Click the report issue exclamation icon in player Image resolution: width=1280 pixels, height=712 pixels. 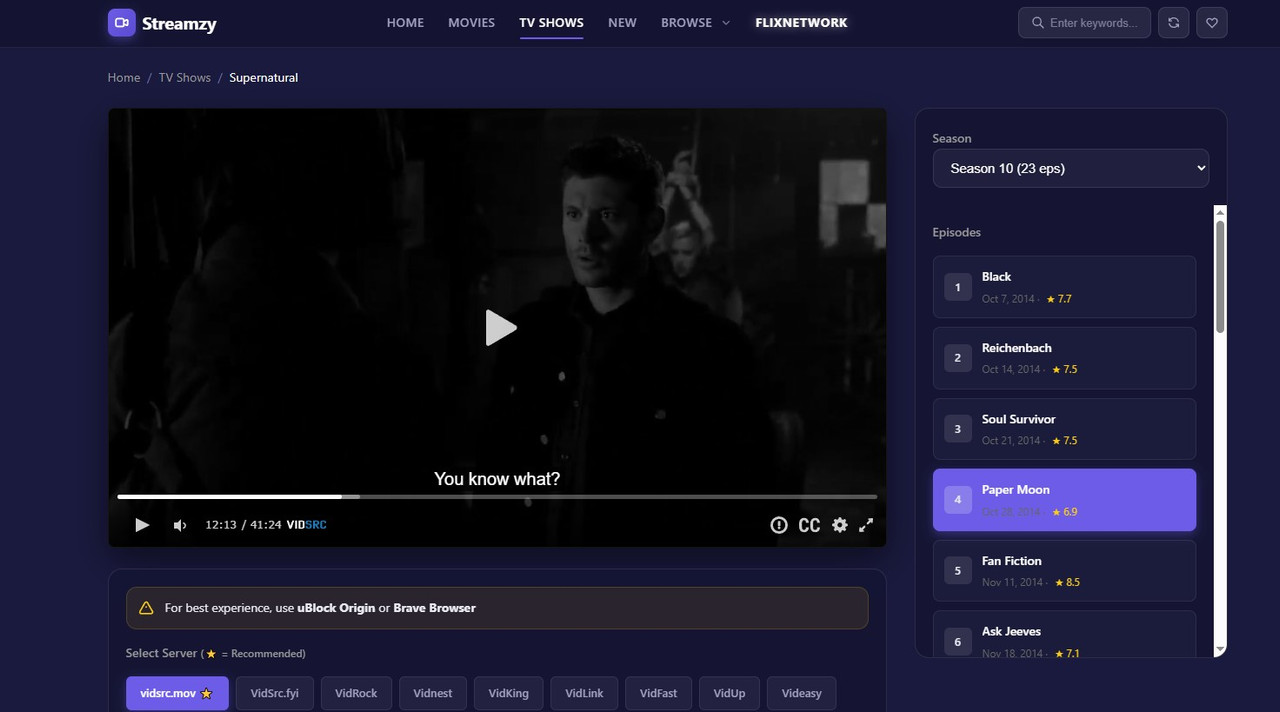tap(779, 525)
